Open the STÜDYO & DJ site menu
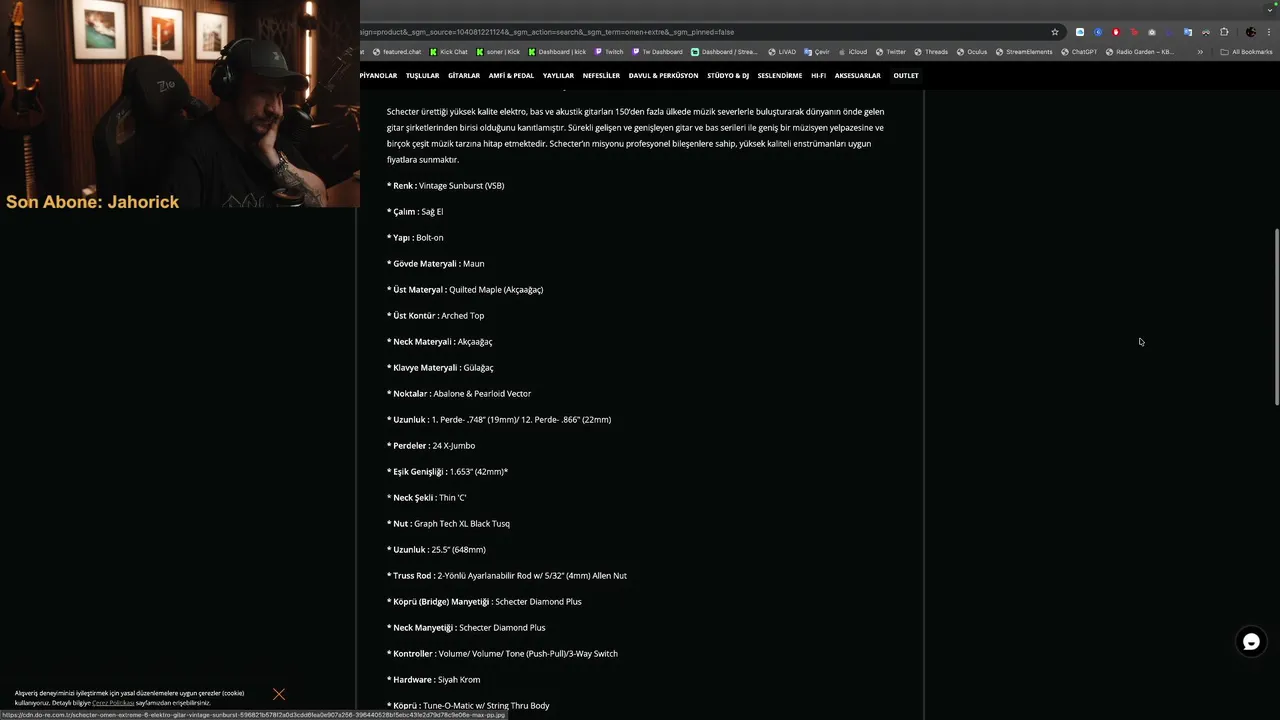 click(x=728, y=76)
